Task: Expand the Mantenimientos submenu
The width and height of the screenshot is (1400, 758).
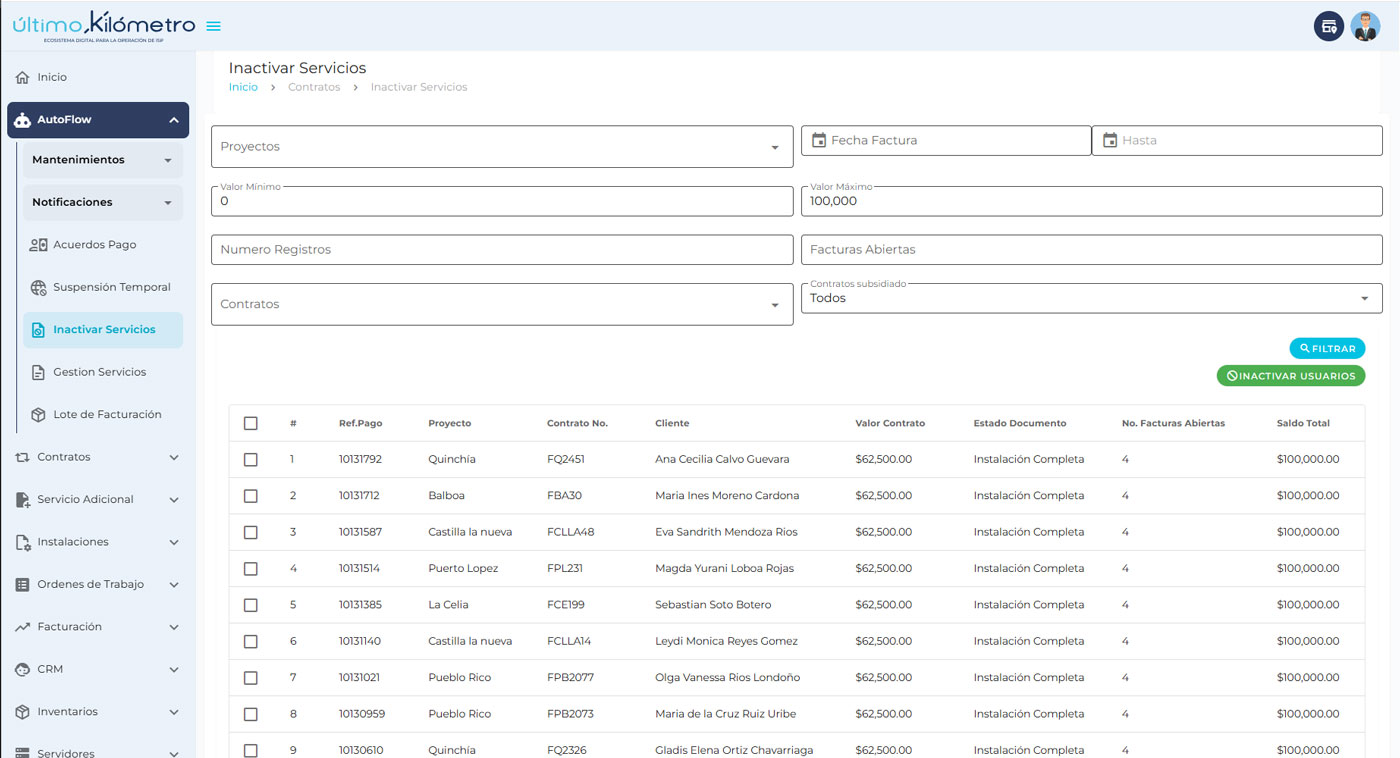Action: [102, 160]
